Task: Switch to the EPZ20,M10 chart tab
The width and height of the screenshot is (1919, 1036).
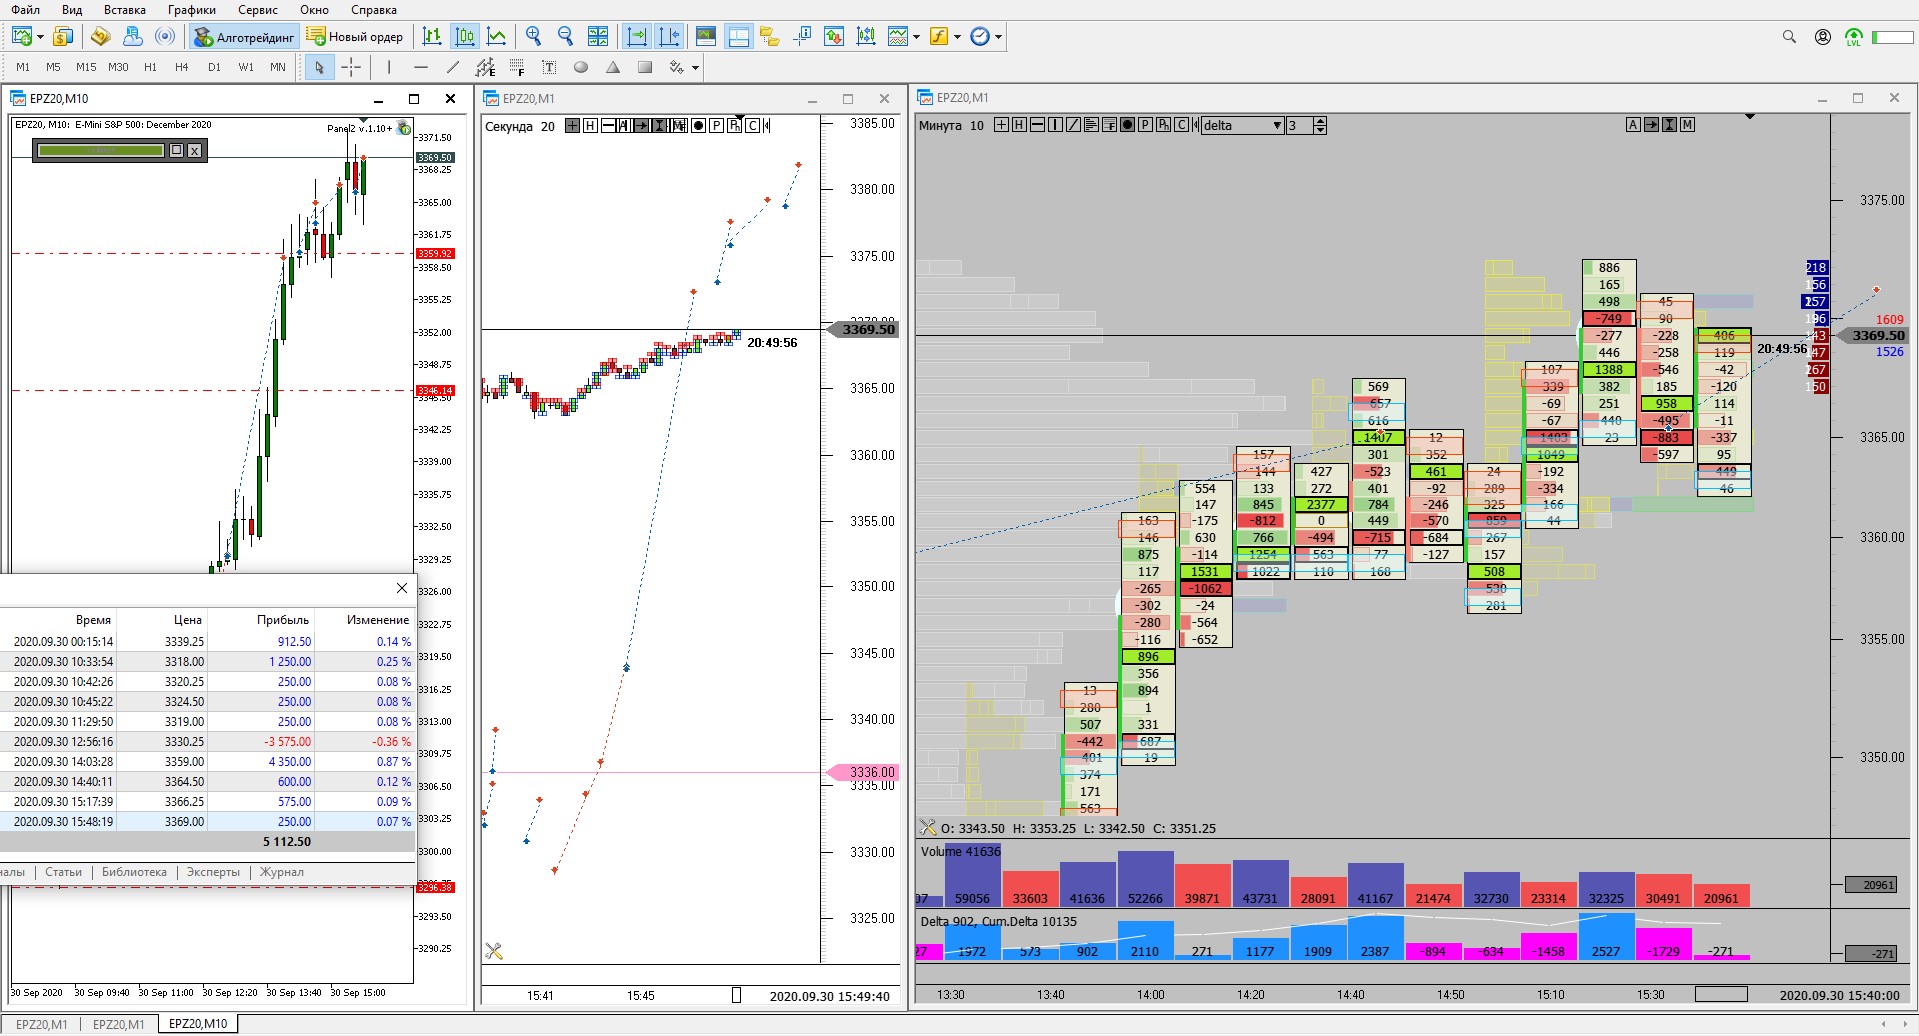Action: [x=198, y=1024]
